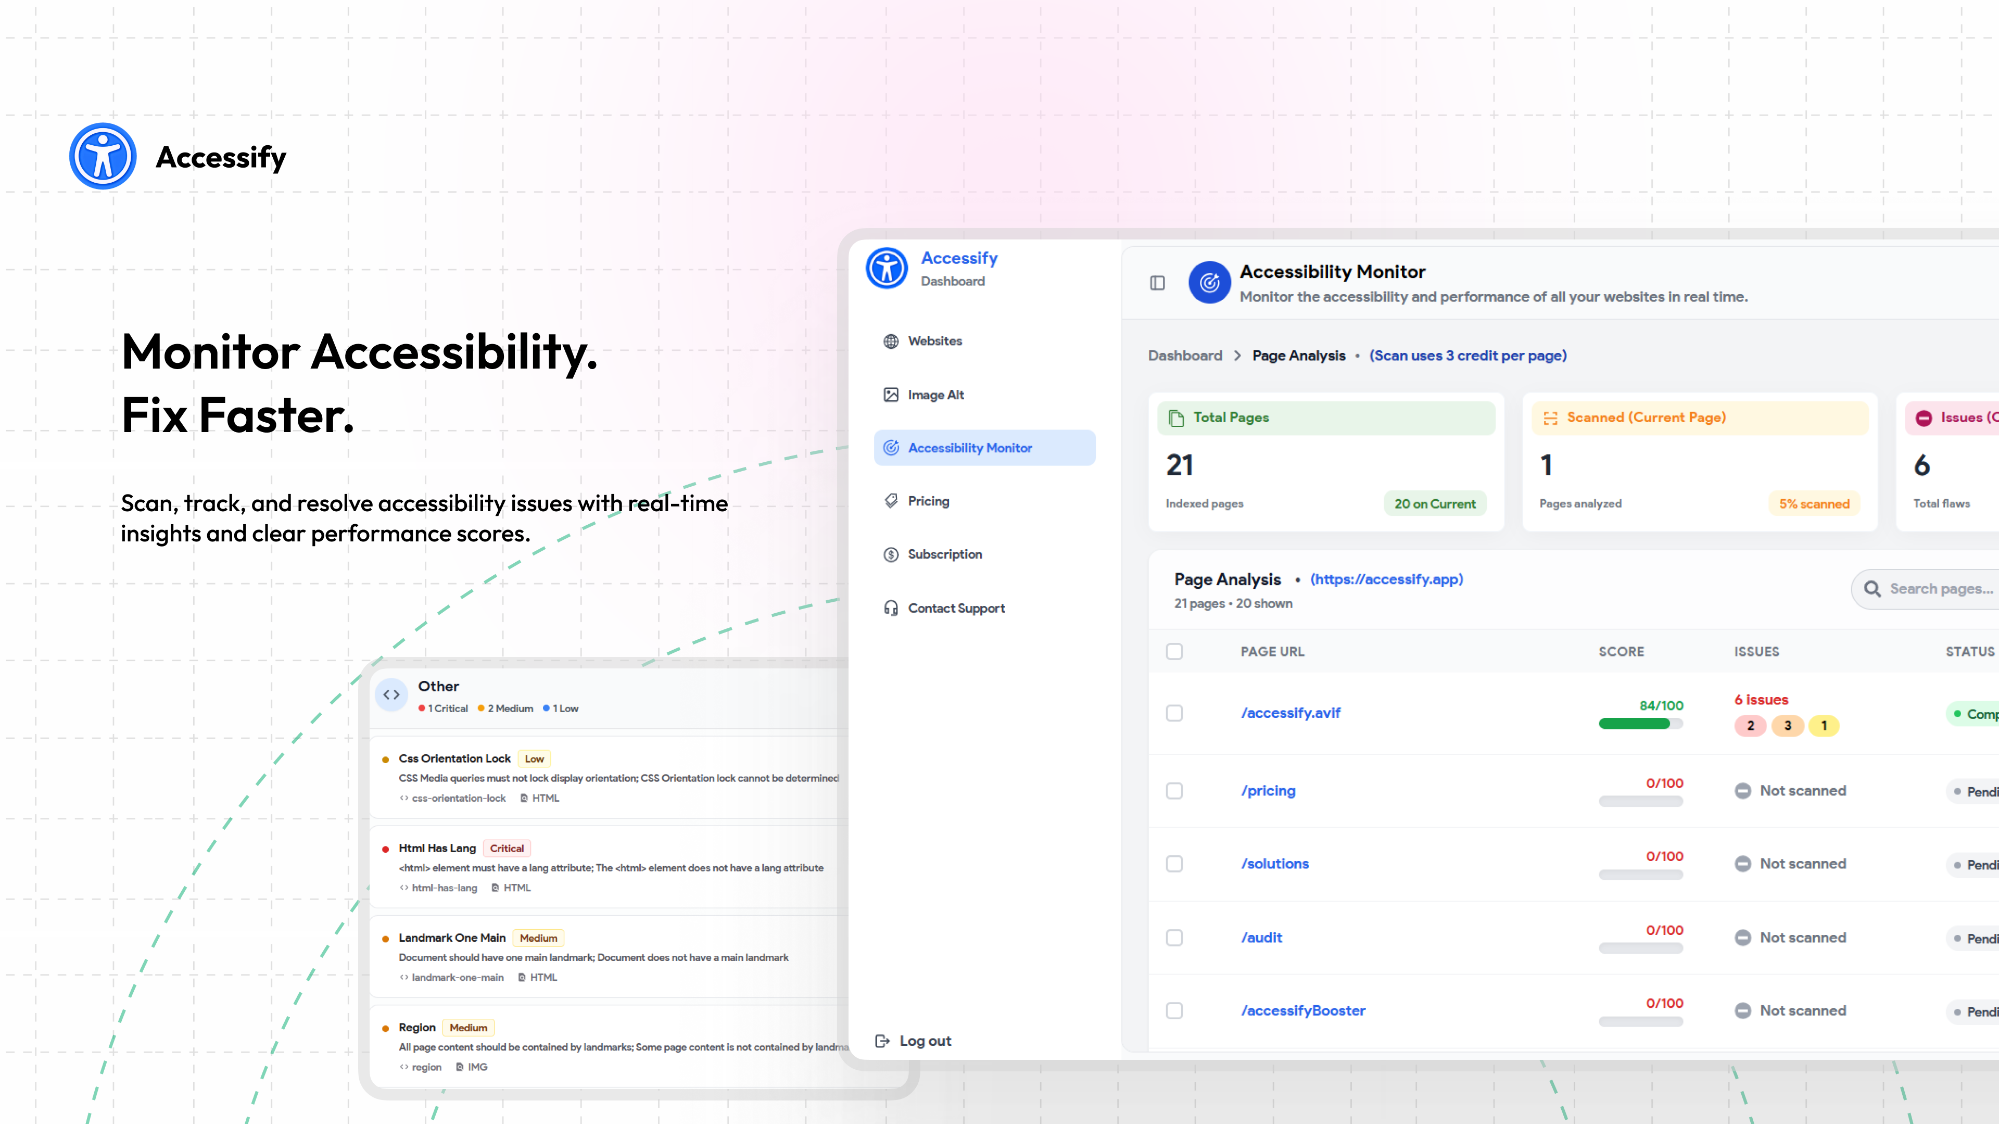
Task: Click the /pricing 0/100 score bar
Action: pos(1641,801)
